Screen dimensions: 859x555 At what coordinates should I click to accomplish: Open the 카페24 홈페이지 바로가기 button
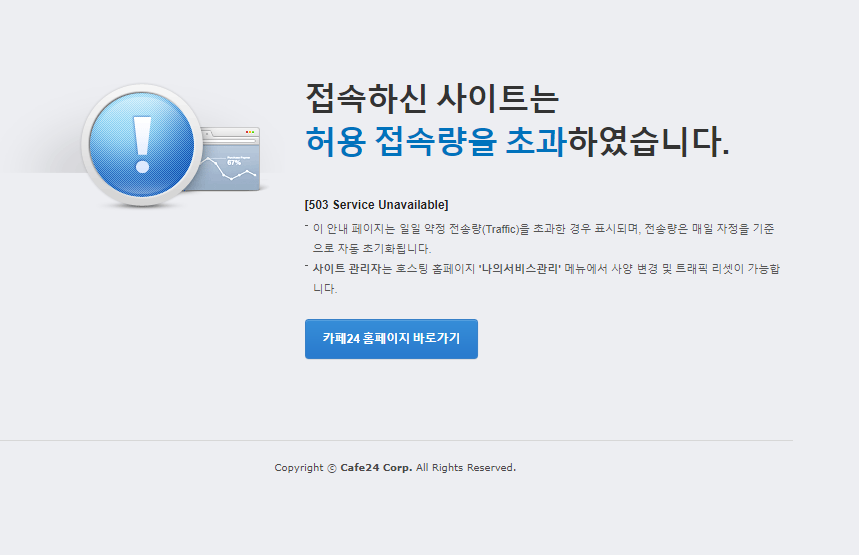[x=391, y=339]
